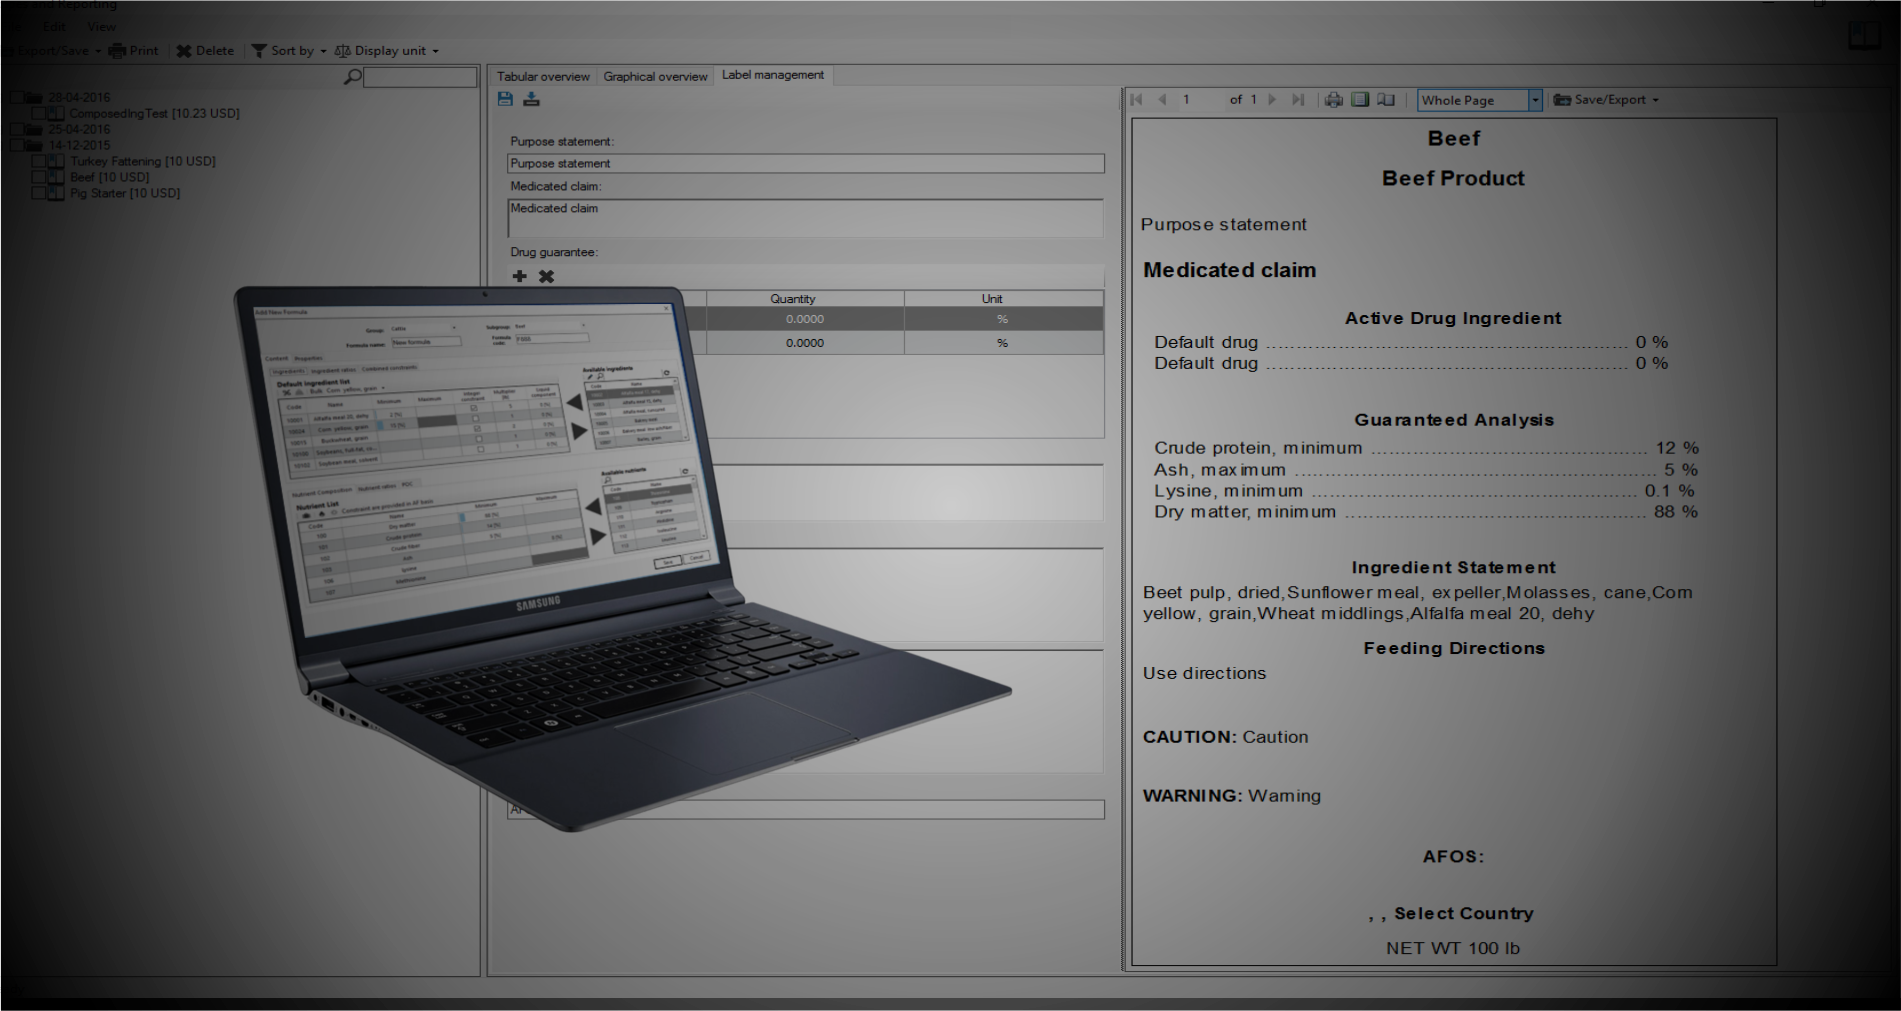This screenshot has height=1011, width=1901.
Task: Click the ComposedIngTest formula book icon
Action: coord(56,114)
